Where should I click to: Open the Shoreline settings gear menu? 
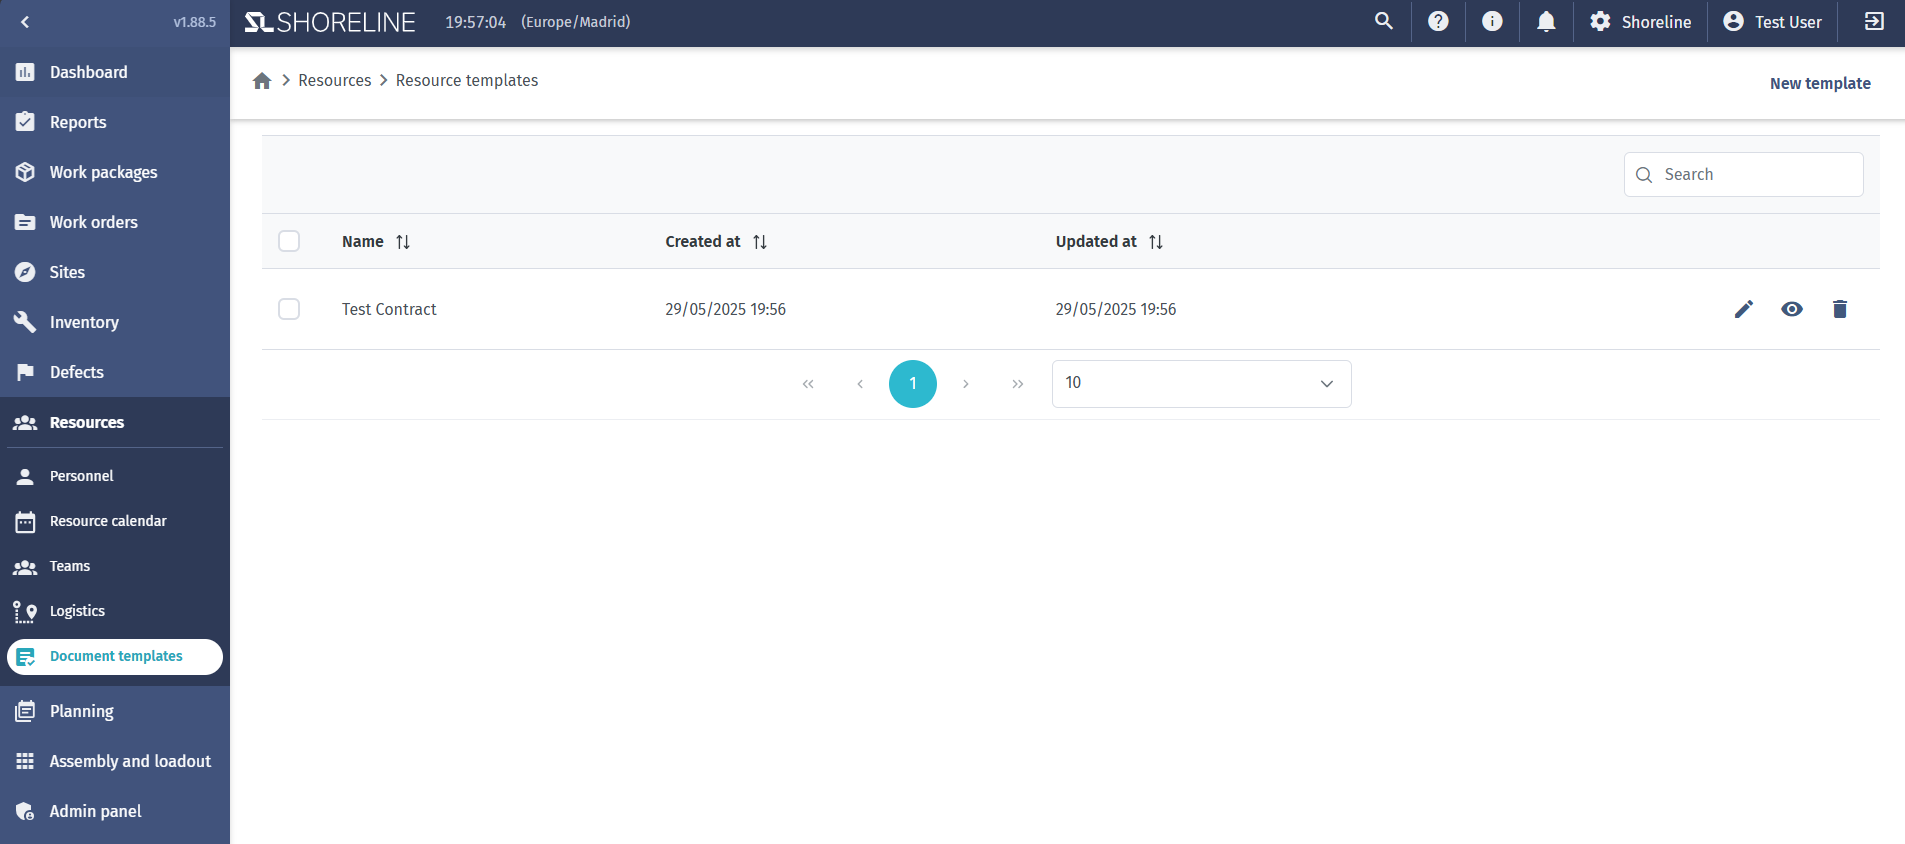point(1640,21)
